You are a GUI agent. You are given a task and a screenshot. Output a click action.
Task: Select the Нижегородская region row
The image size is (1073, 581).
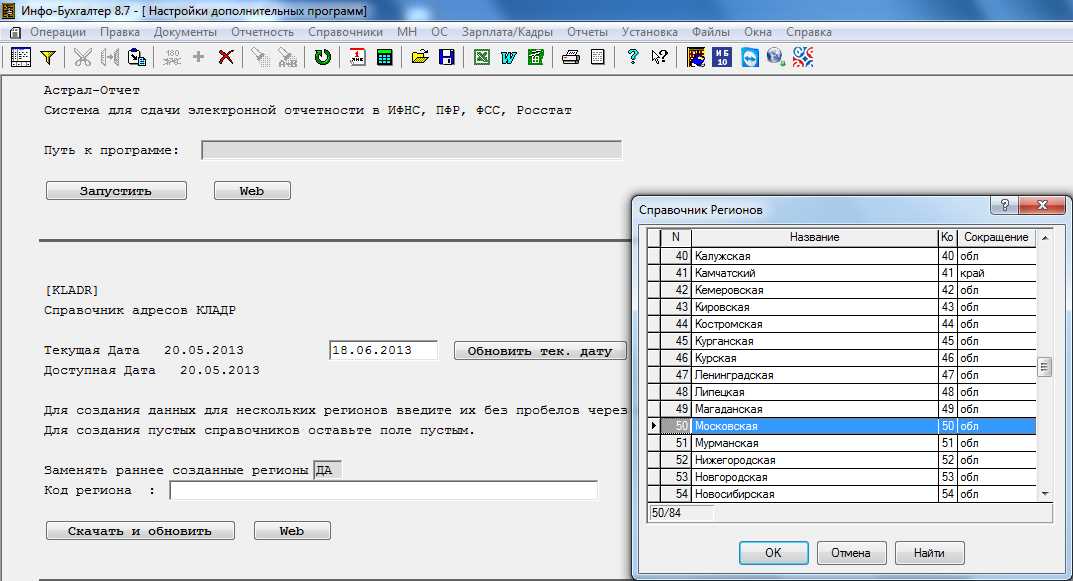pyautogui.click(x=842, y=460)
